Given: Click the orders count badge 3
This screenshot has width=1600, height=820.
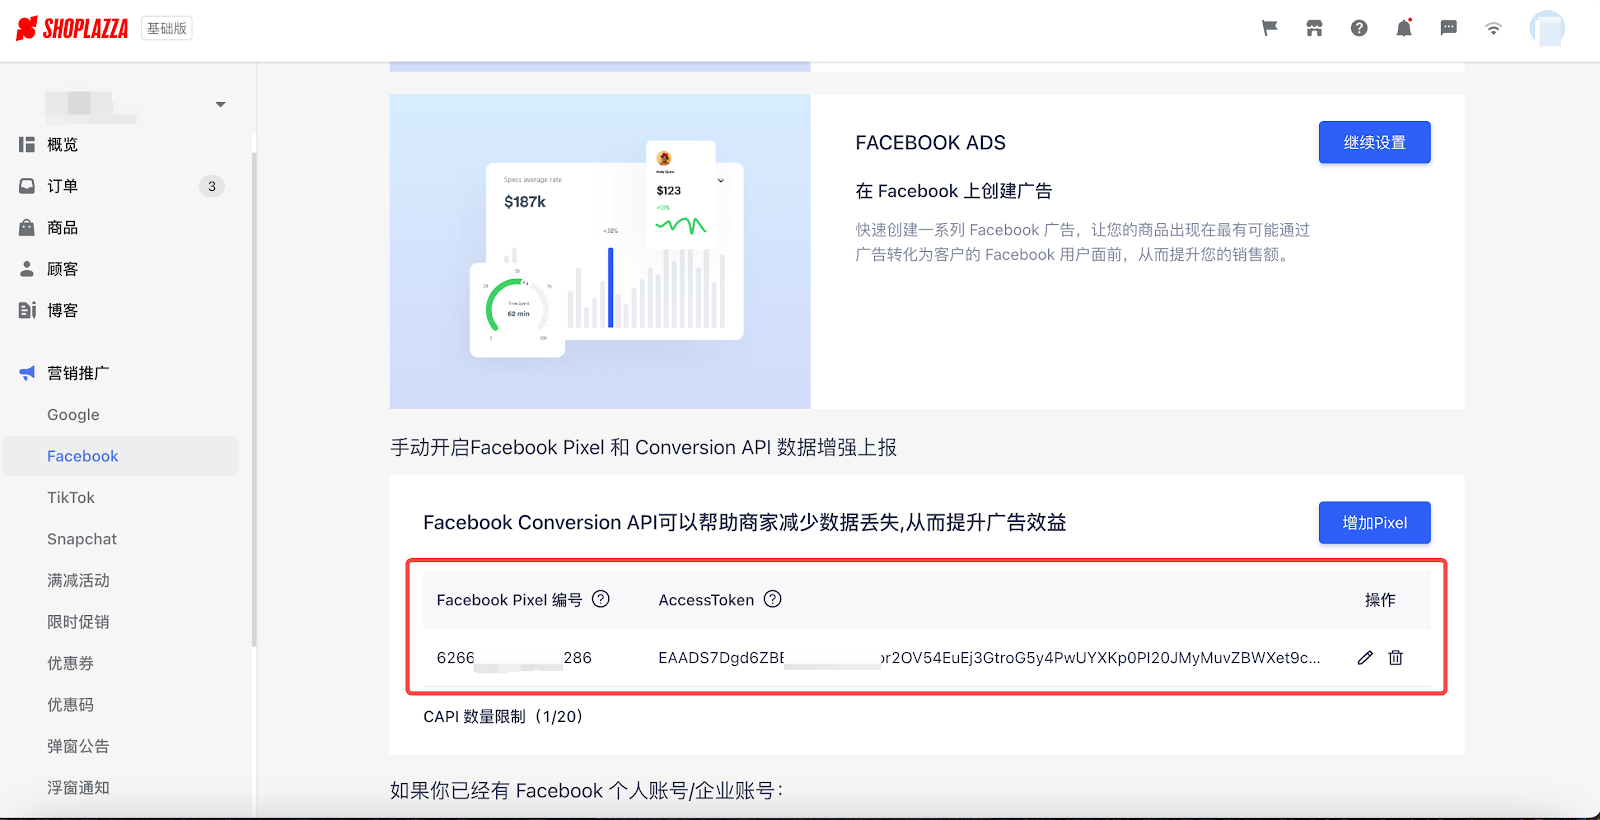Looking at the screenshot, I should [211, 186].
